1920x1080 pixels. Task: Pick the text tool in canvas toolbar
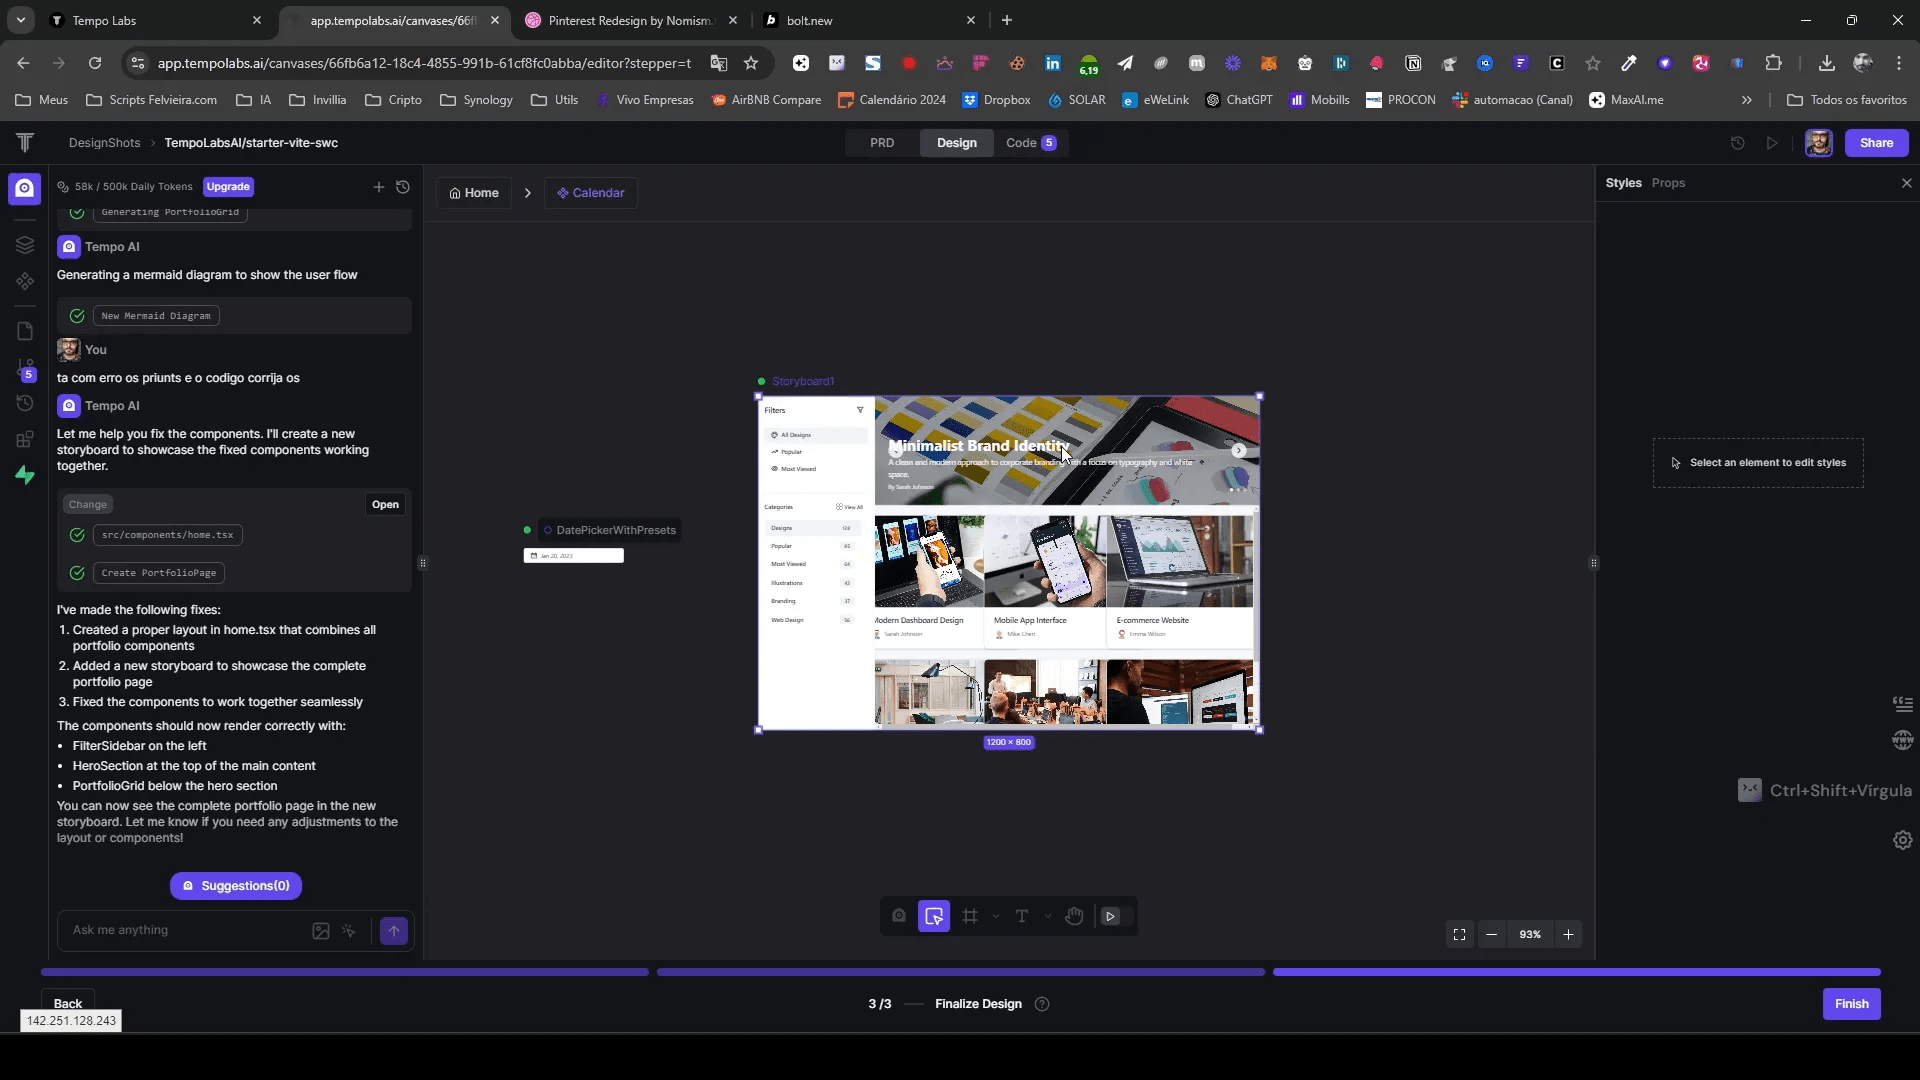[1022, 916]
